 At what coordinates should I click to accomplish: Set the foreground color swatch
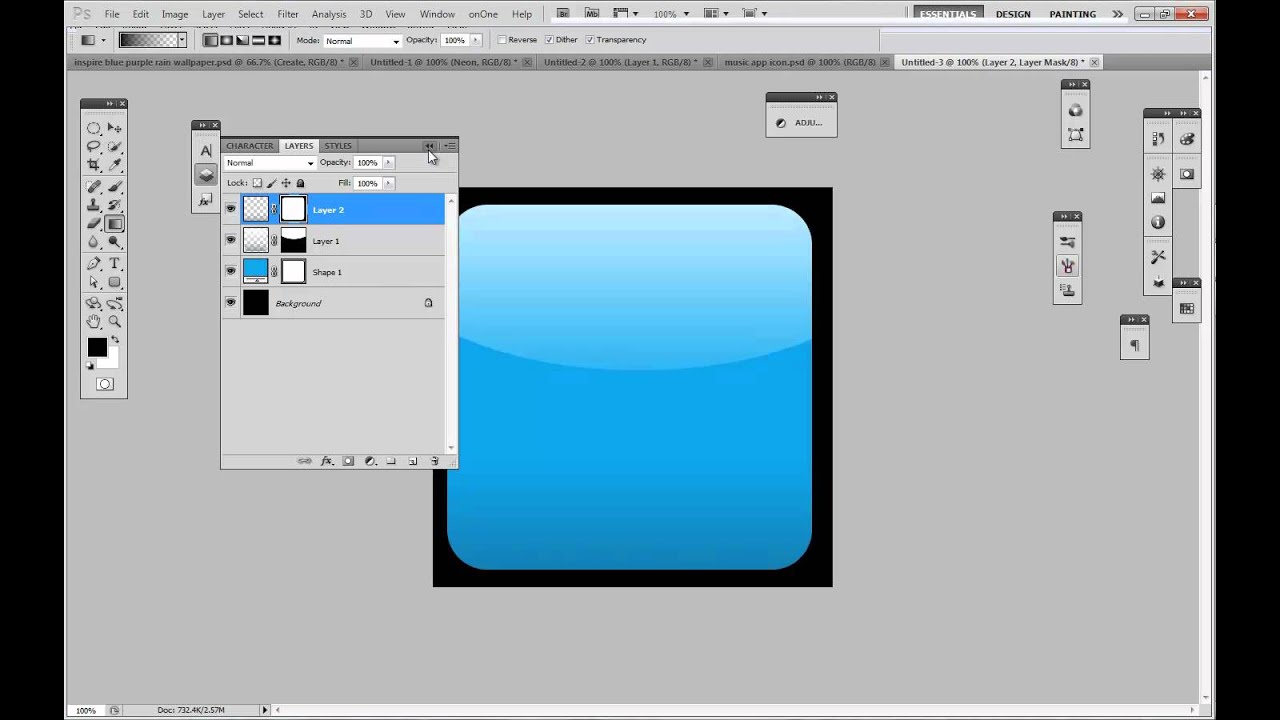(96, 347)
